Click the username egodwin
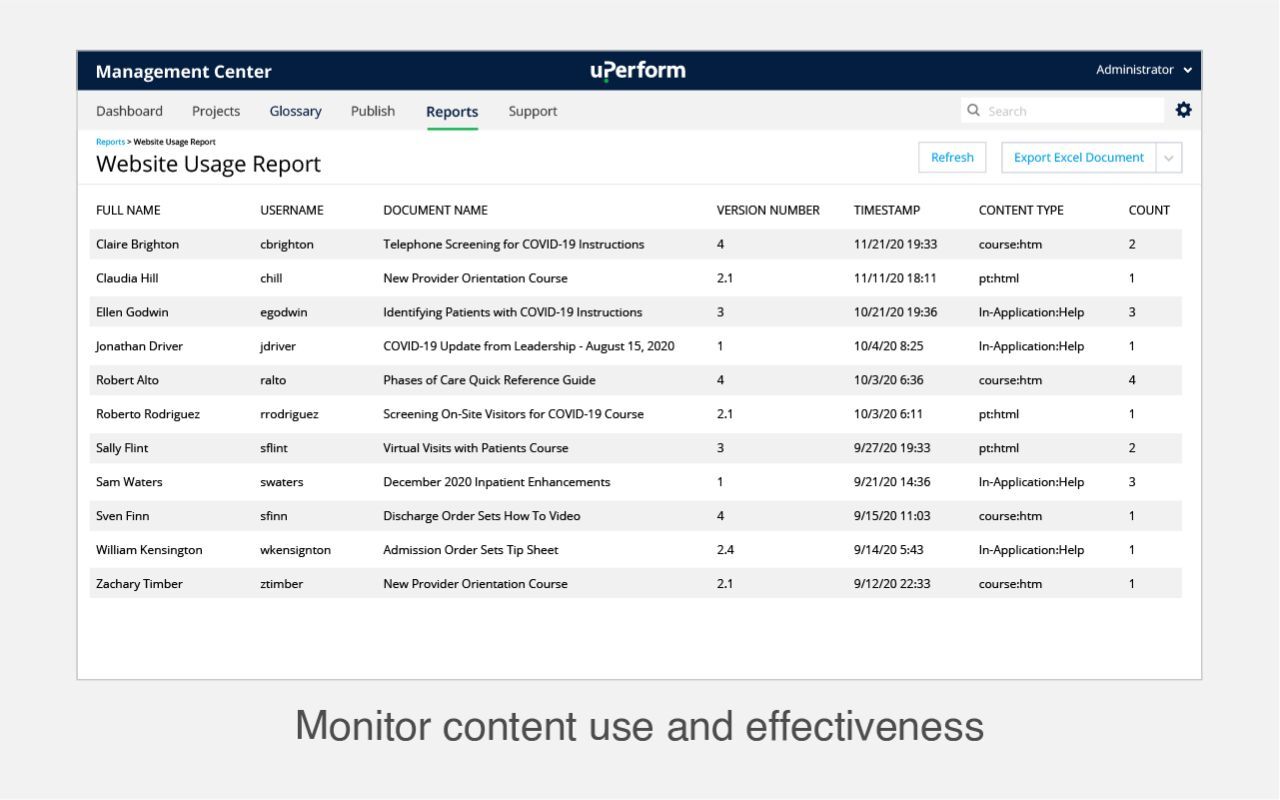The width and height of the screenshot is (1280, 800). (284, 312)
